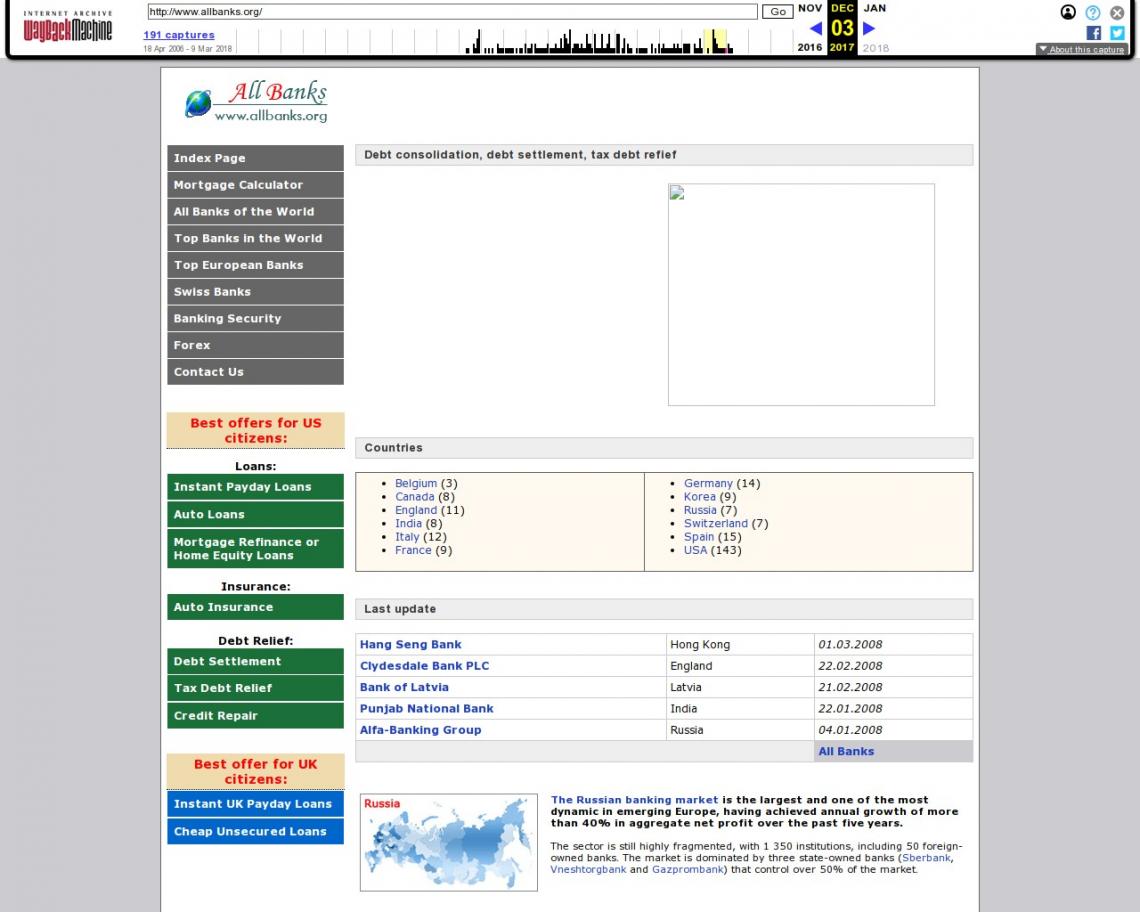Click the Wayback URL input field

pos(452,12)
